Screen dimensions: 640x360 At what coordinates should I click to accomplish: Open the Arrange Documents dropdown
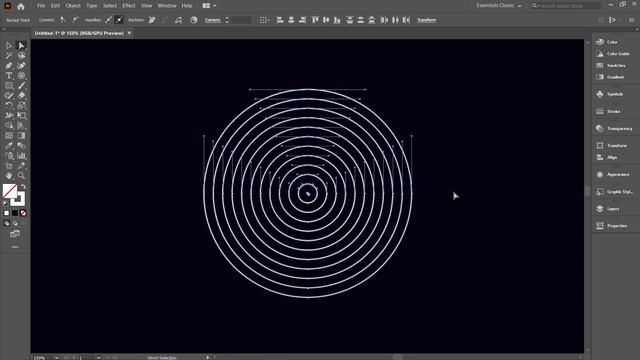point(209,6)
